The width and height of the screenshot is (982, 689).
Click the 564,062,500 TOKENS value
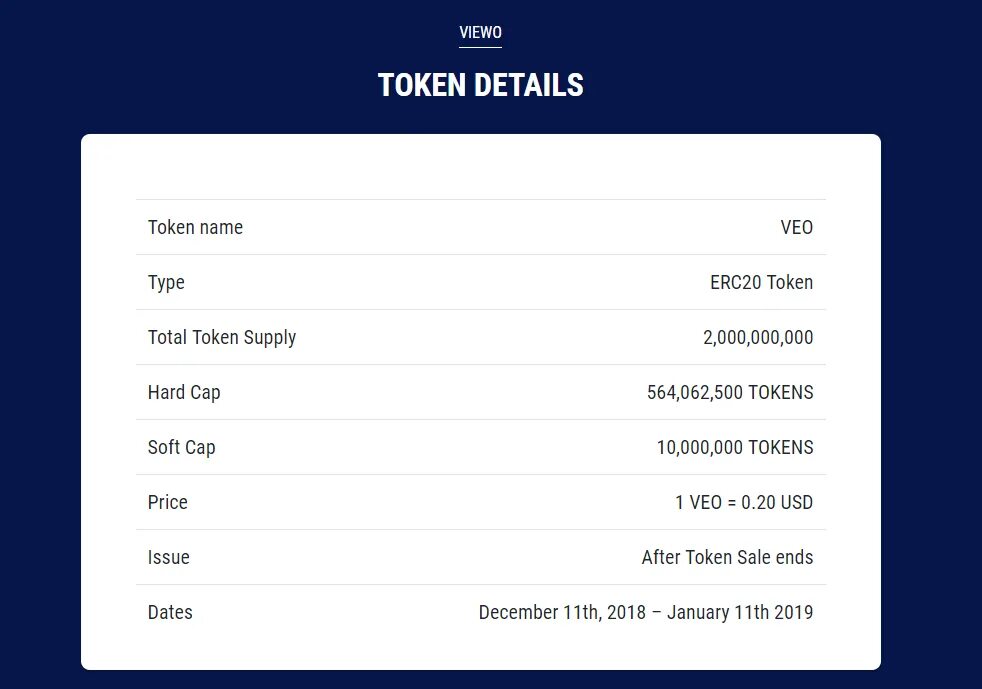tap(730, 393)
